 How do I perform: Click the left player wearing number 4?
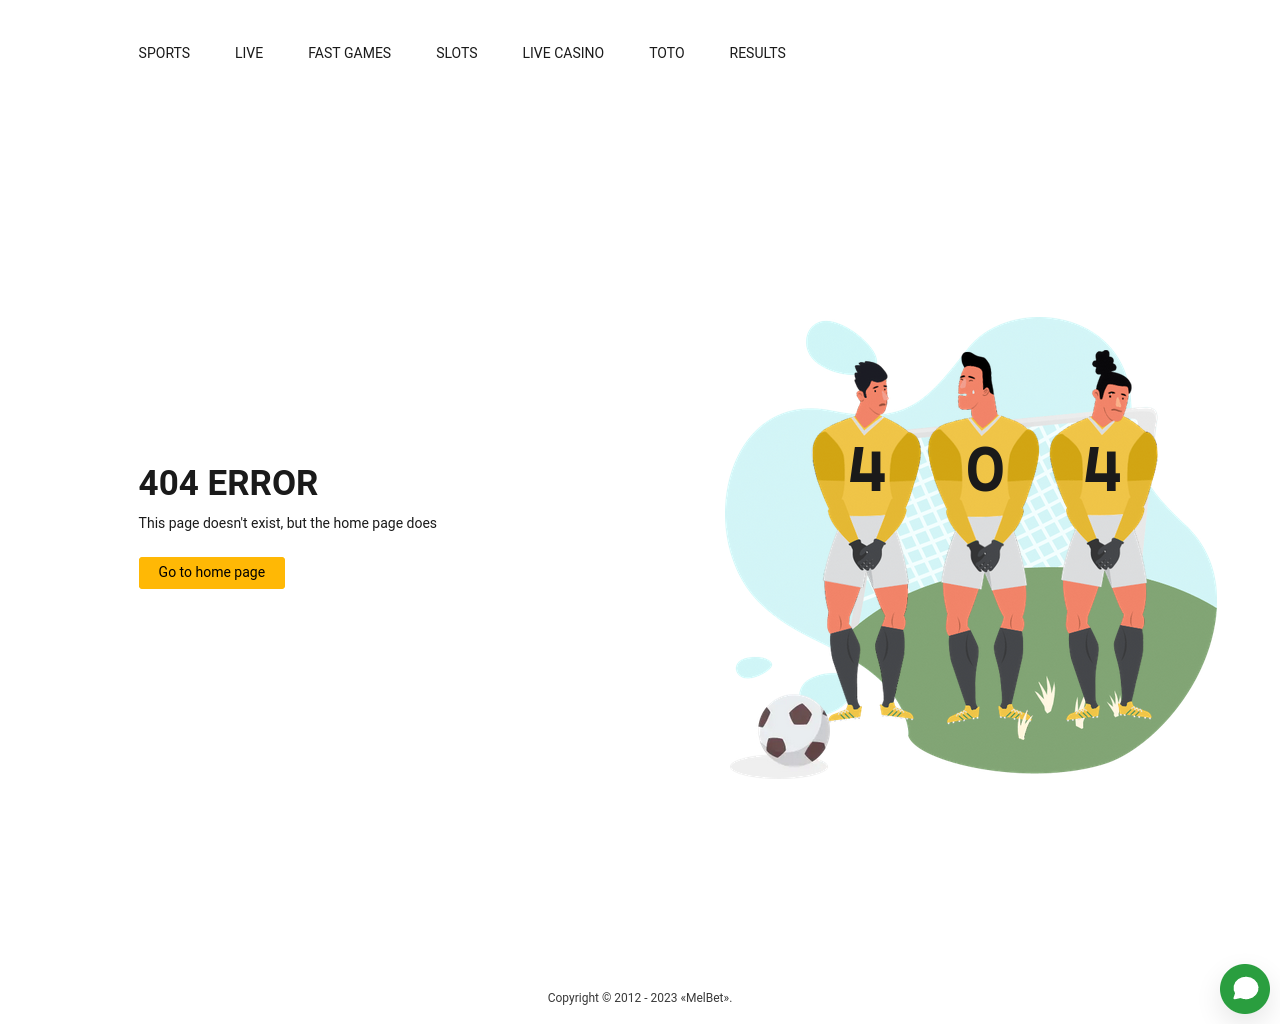point(867,540)
